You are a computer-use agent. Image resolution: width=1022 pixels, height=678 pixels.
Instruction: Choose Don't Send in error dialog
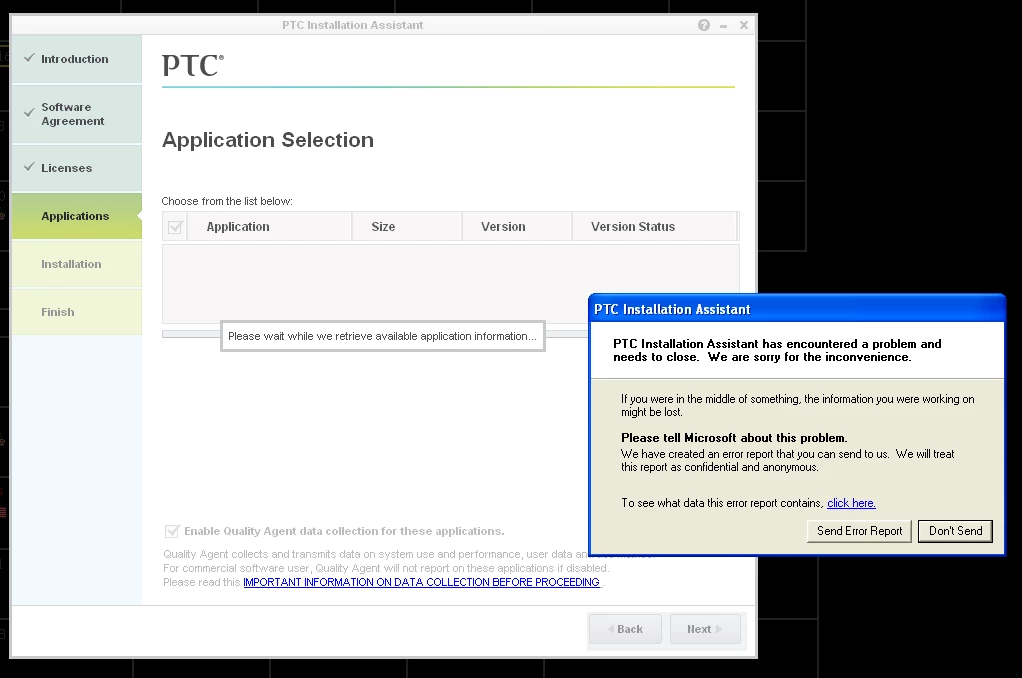point(956,531)
